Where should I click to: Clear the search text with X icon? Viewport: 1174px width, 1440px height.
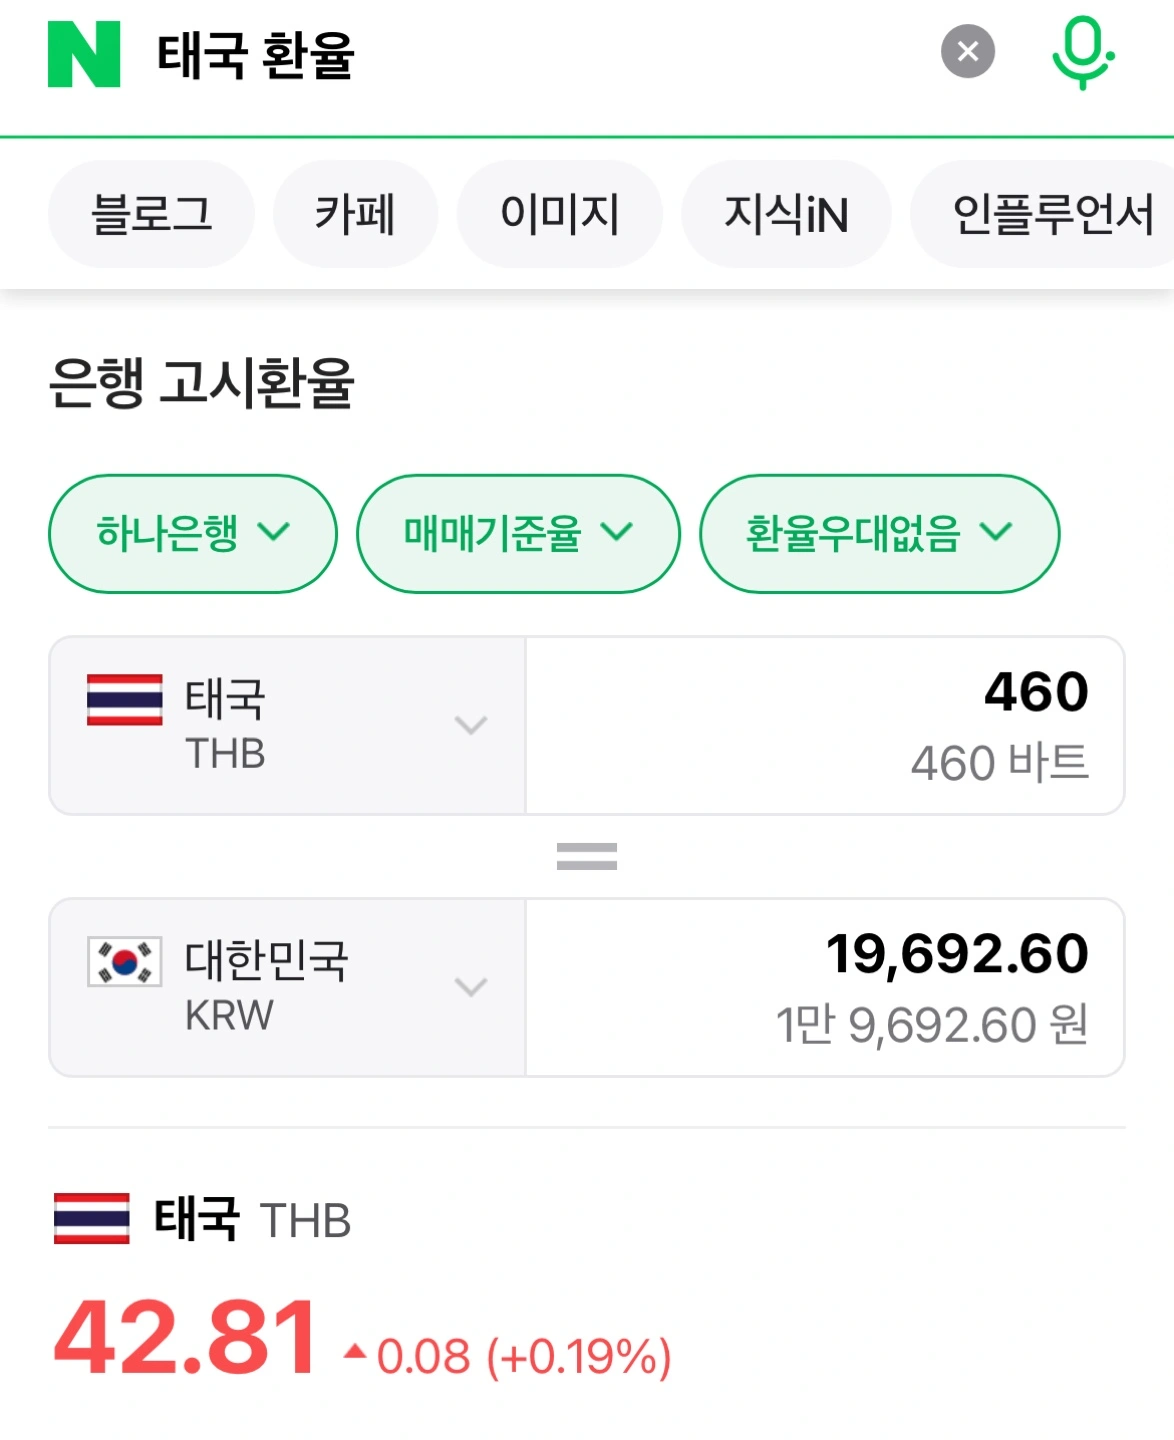click(967, 51)
